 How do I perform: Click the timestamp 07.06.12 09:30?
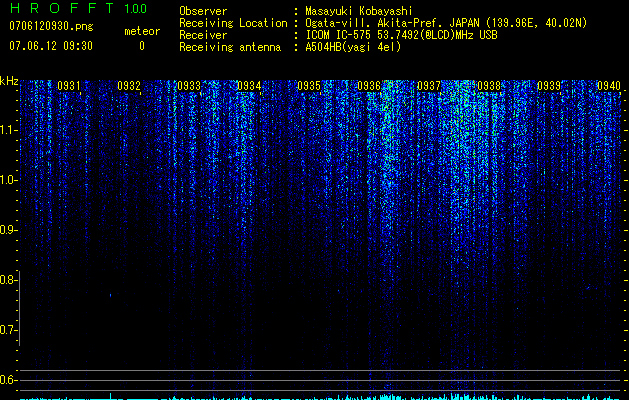click(x=51, y=46)
